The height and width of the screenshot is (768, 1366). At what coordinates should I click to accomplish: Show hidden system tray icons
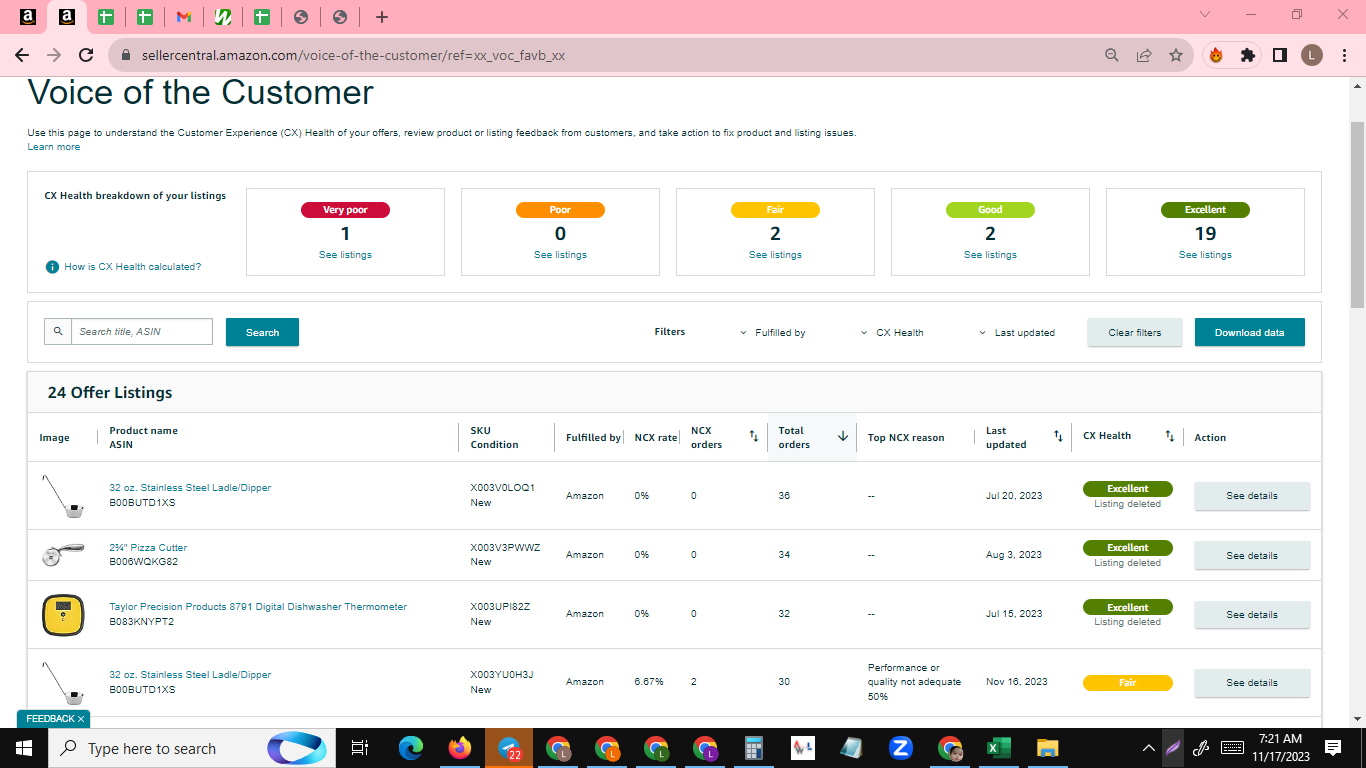click(1149, 748)
